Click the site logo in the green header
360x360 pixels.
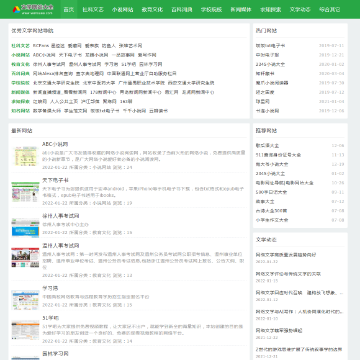(x=33, y=9)
